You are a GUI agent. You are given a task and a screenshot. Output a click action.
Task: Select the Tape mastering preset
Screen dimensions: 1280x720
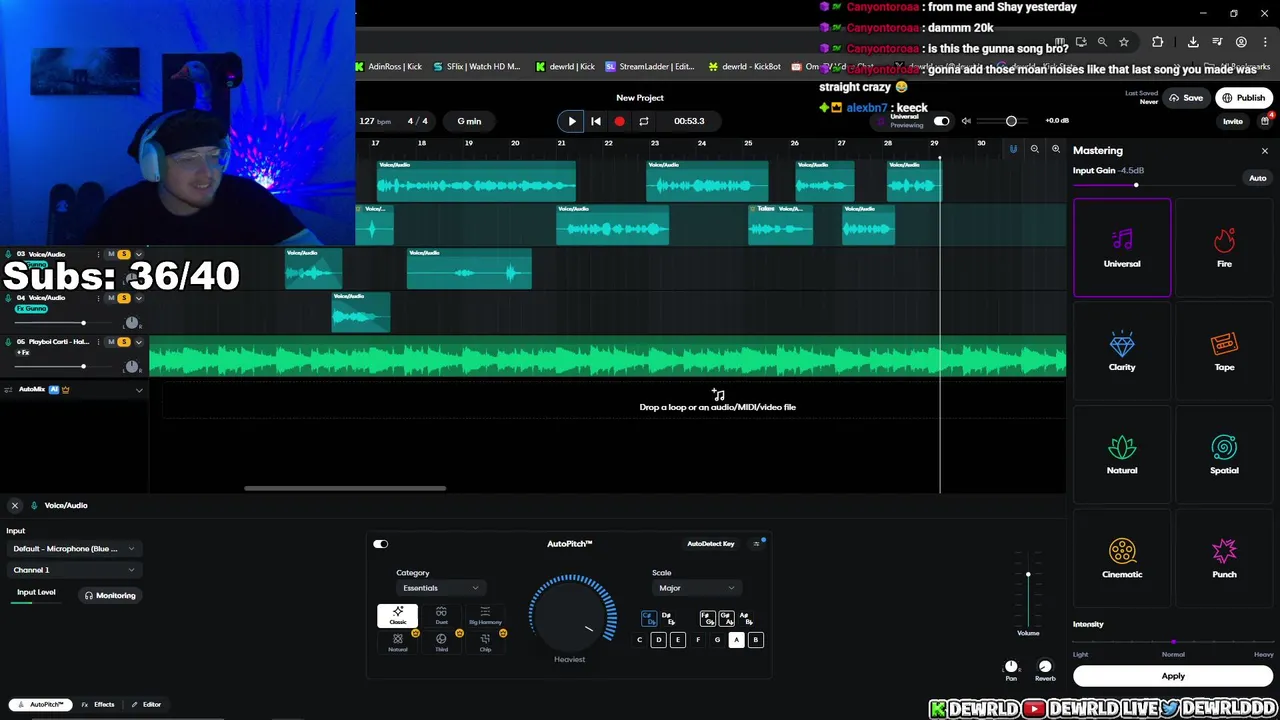[1224, 351]
